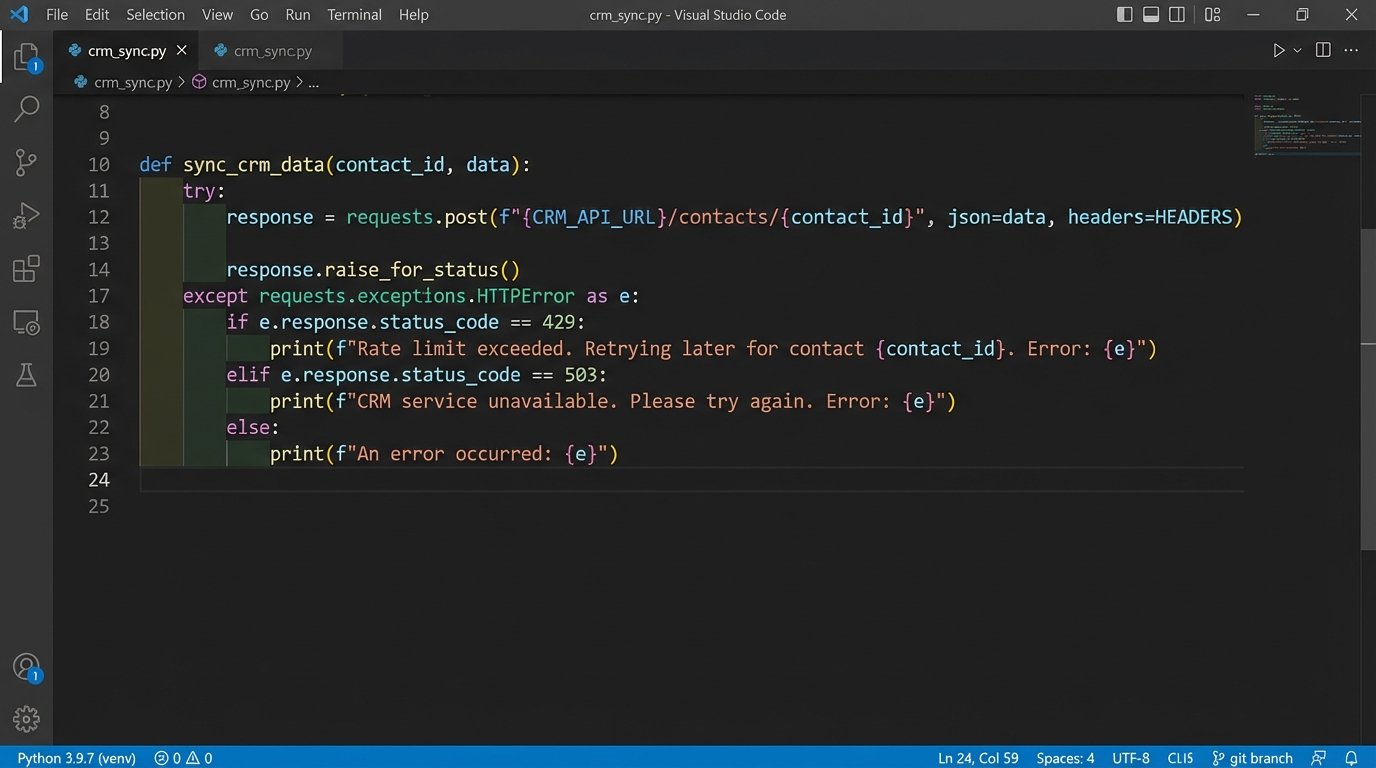
Task: Open the Testing flask icon view
Action: [x=26, y=375]
